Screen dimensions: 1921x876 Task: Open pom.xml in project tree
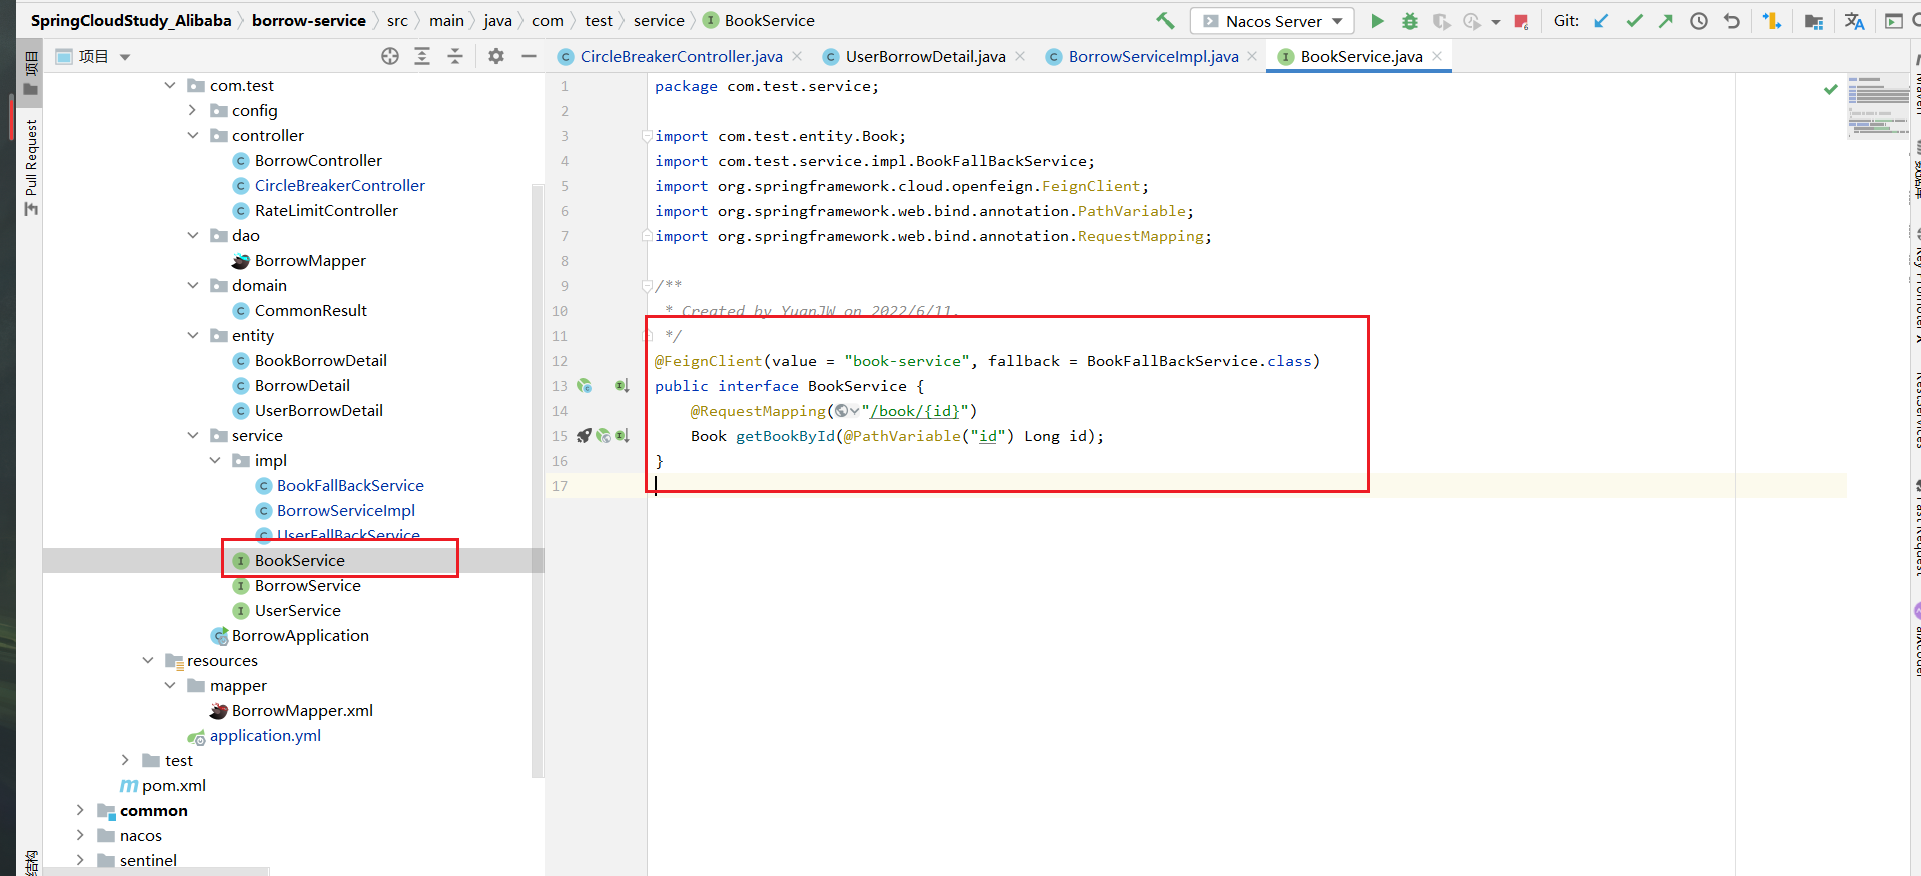click(174, 786)
